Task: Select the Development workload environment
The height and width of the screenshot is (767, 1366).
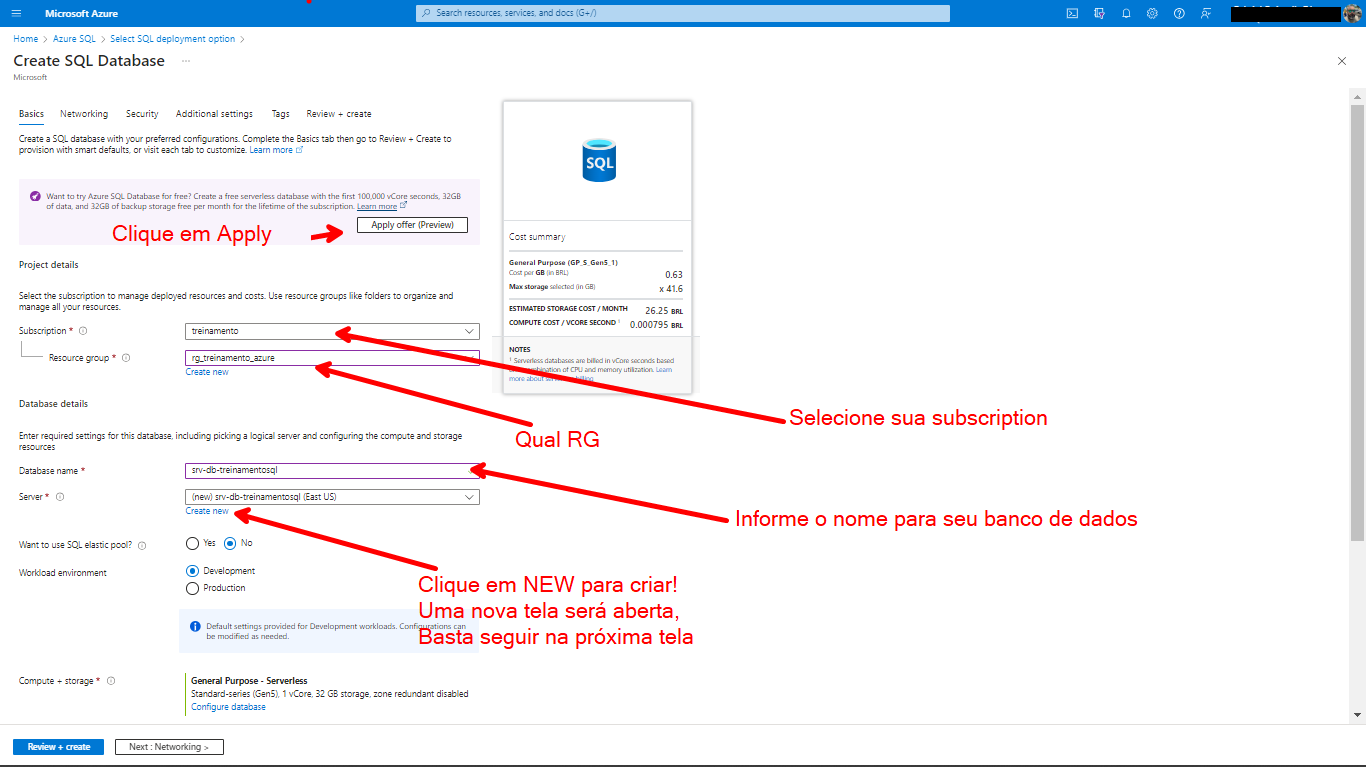Action: (x=191, y=571)
